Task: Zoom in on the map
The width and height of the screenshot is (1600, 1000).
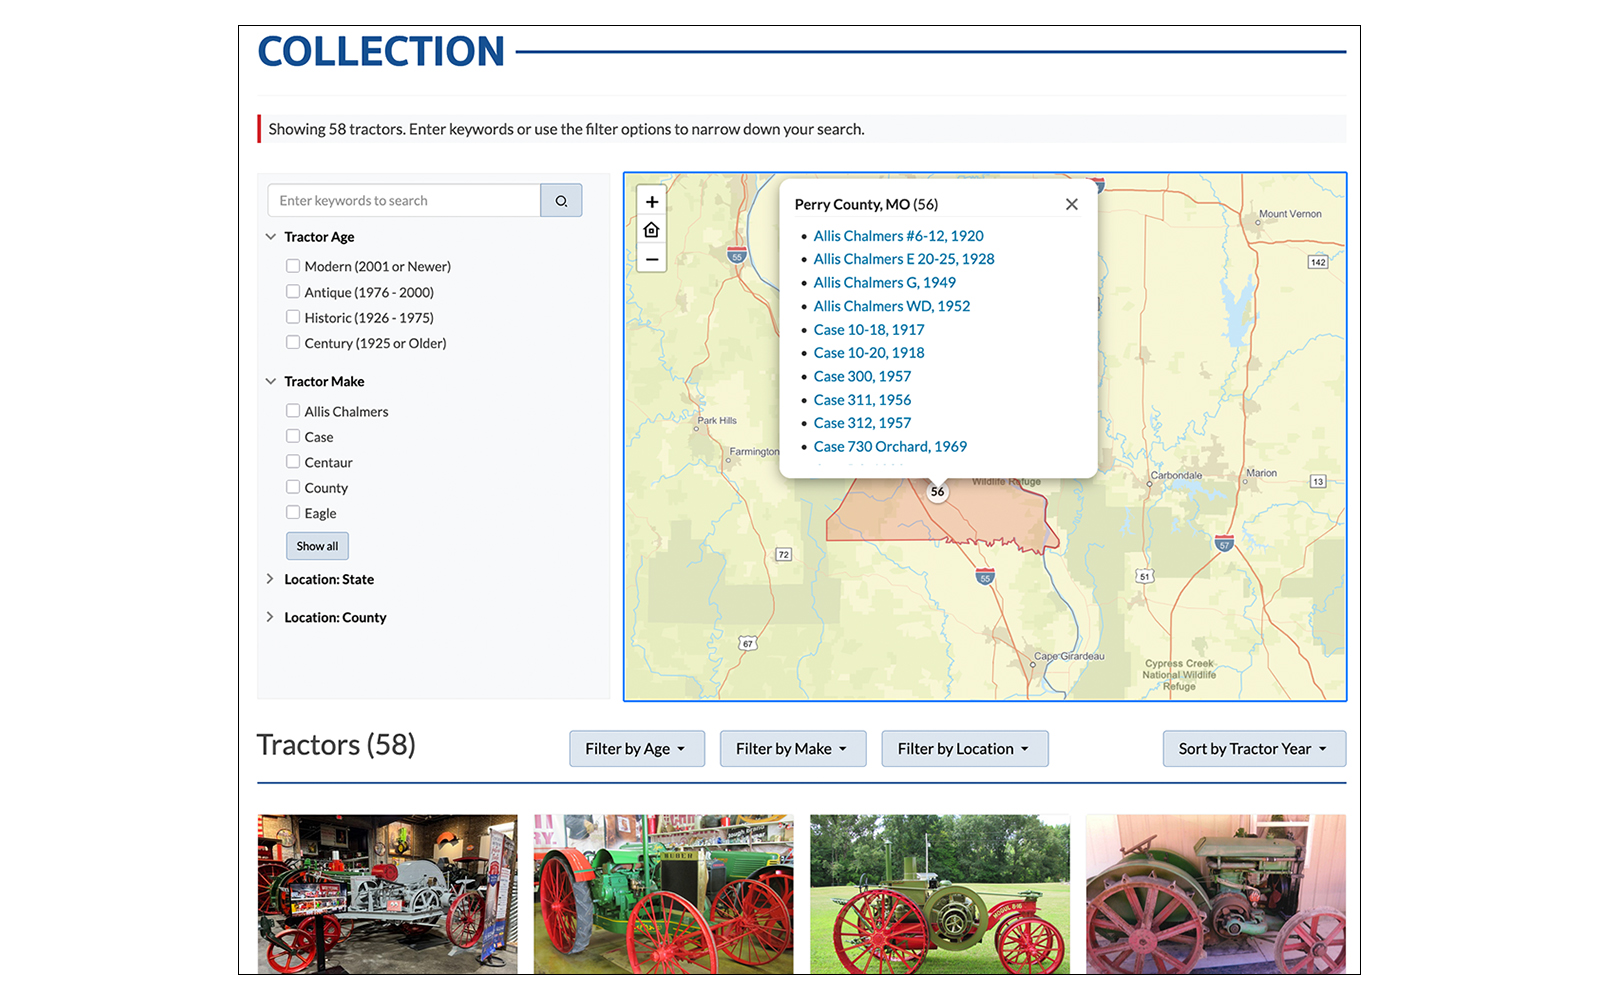Action: 652,202
